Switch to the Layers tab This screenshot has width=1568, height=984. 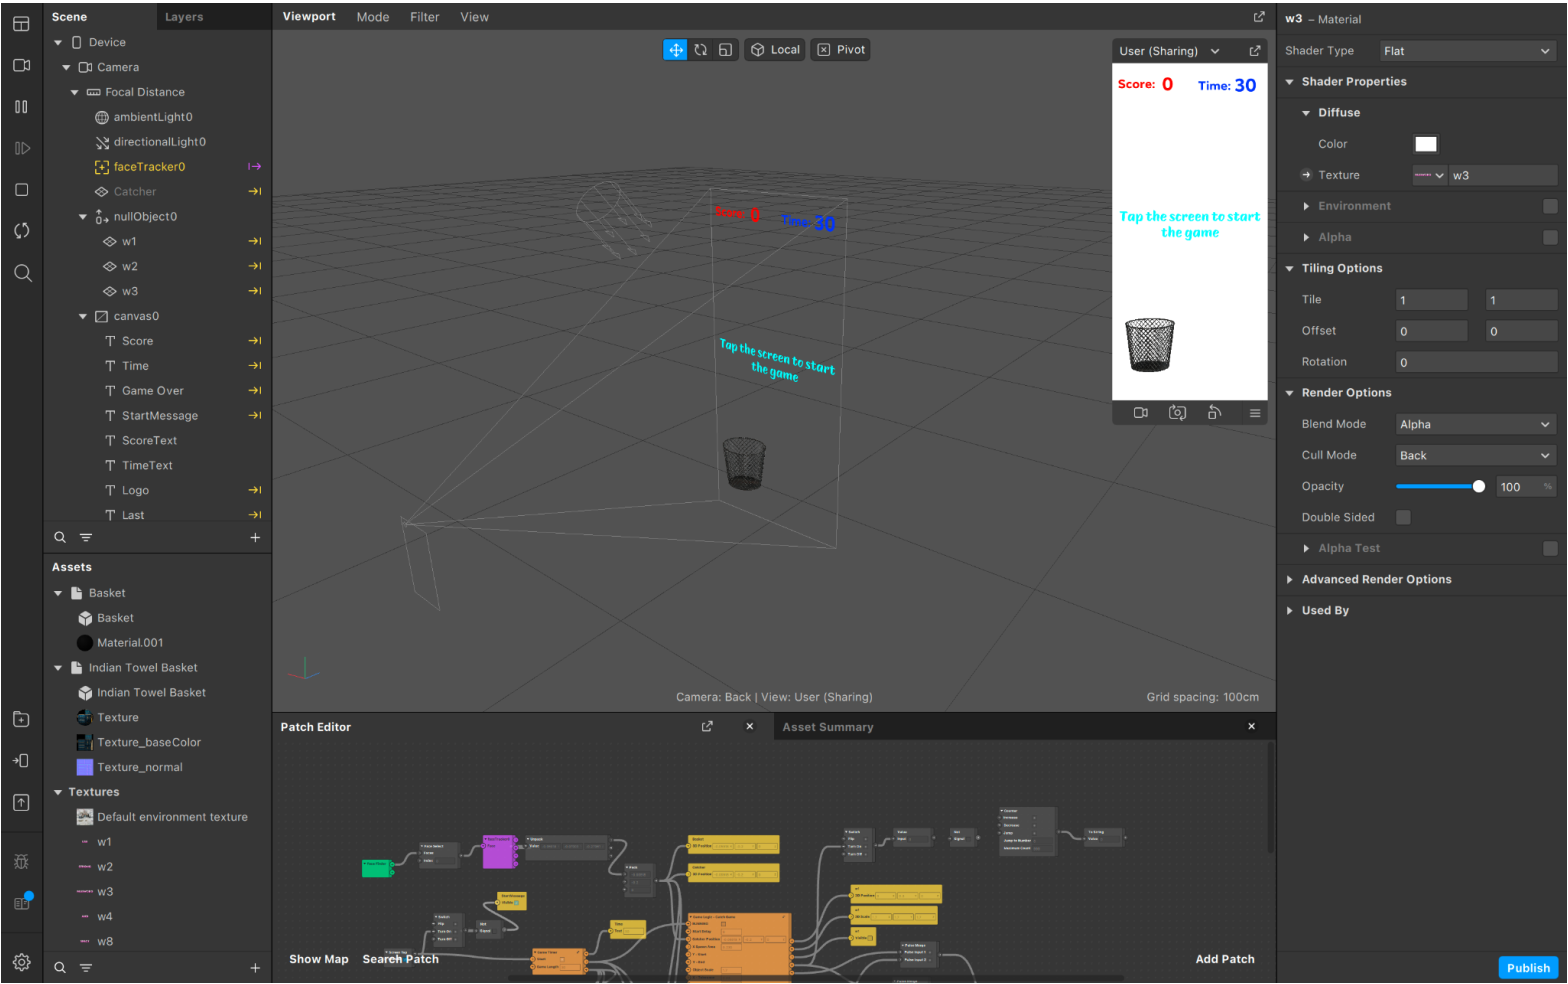184,17
